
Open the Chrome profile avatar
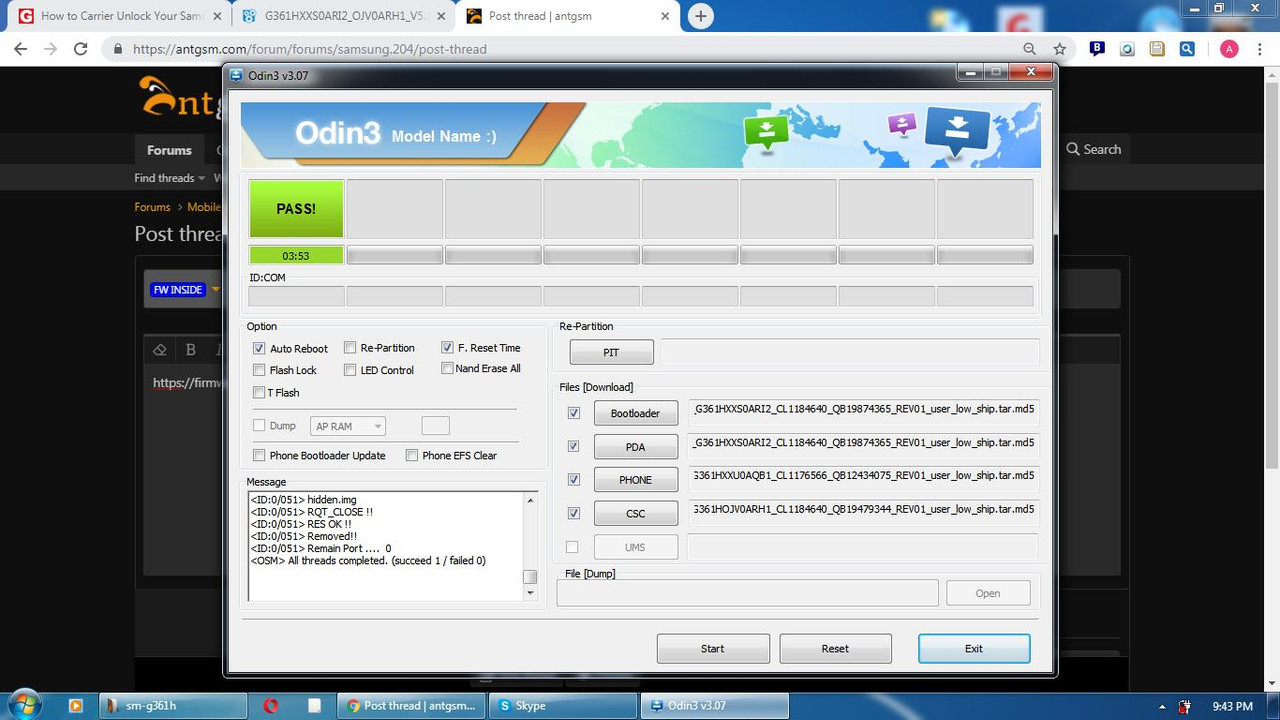tap(1229, 49)
